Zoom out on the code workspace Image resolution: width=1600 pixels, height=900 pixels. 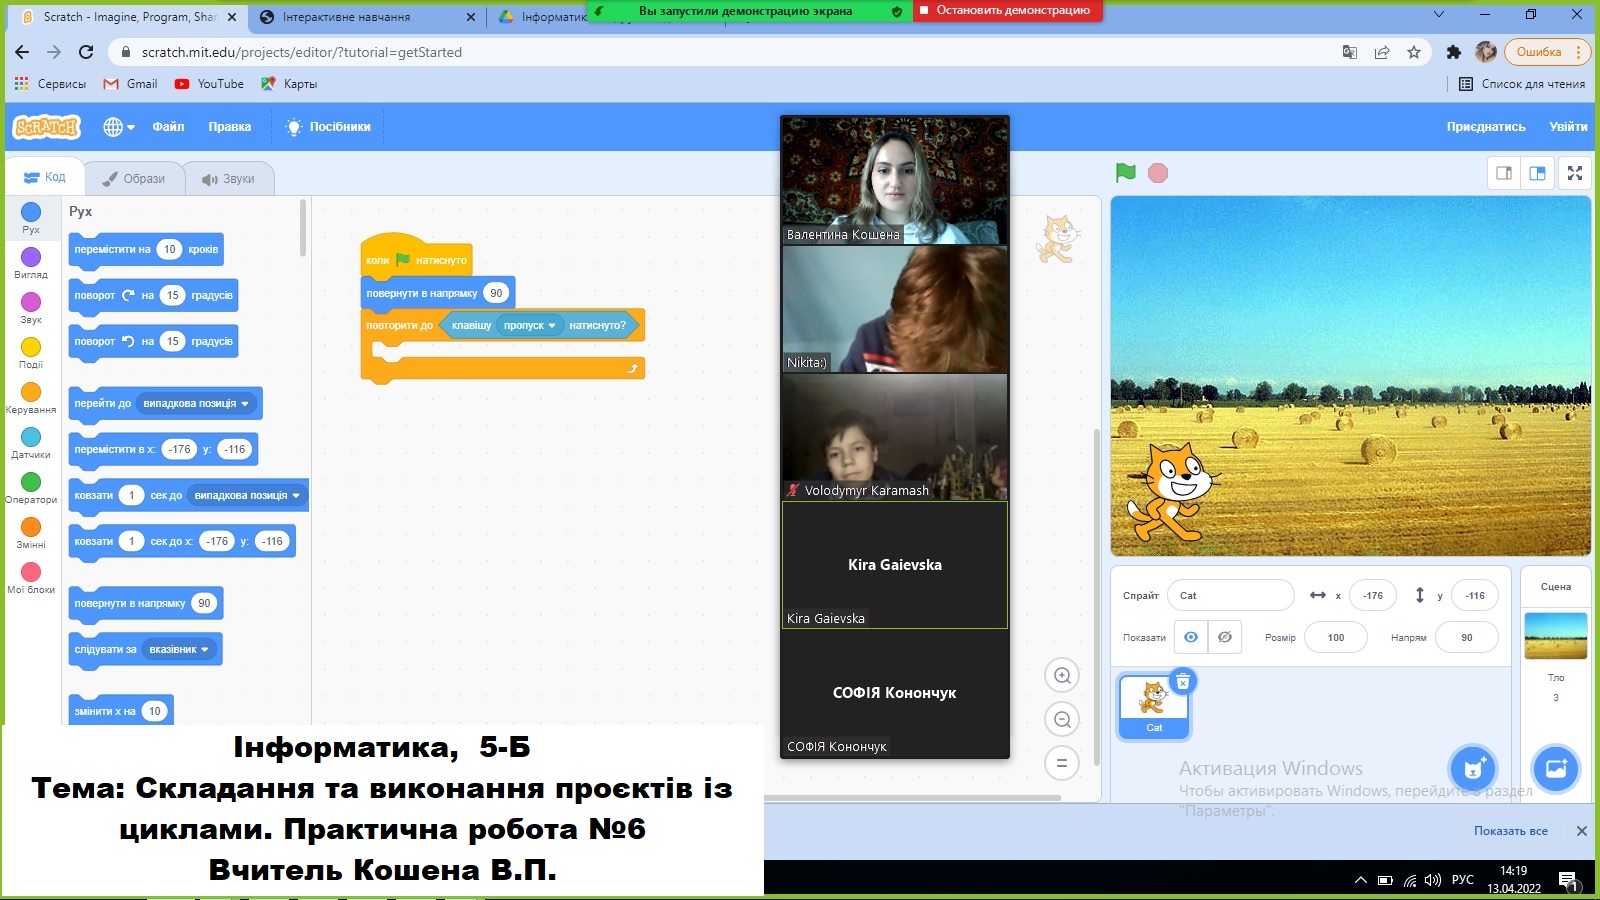[x=1062, y=720]
